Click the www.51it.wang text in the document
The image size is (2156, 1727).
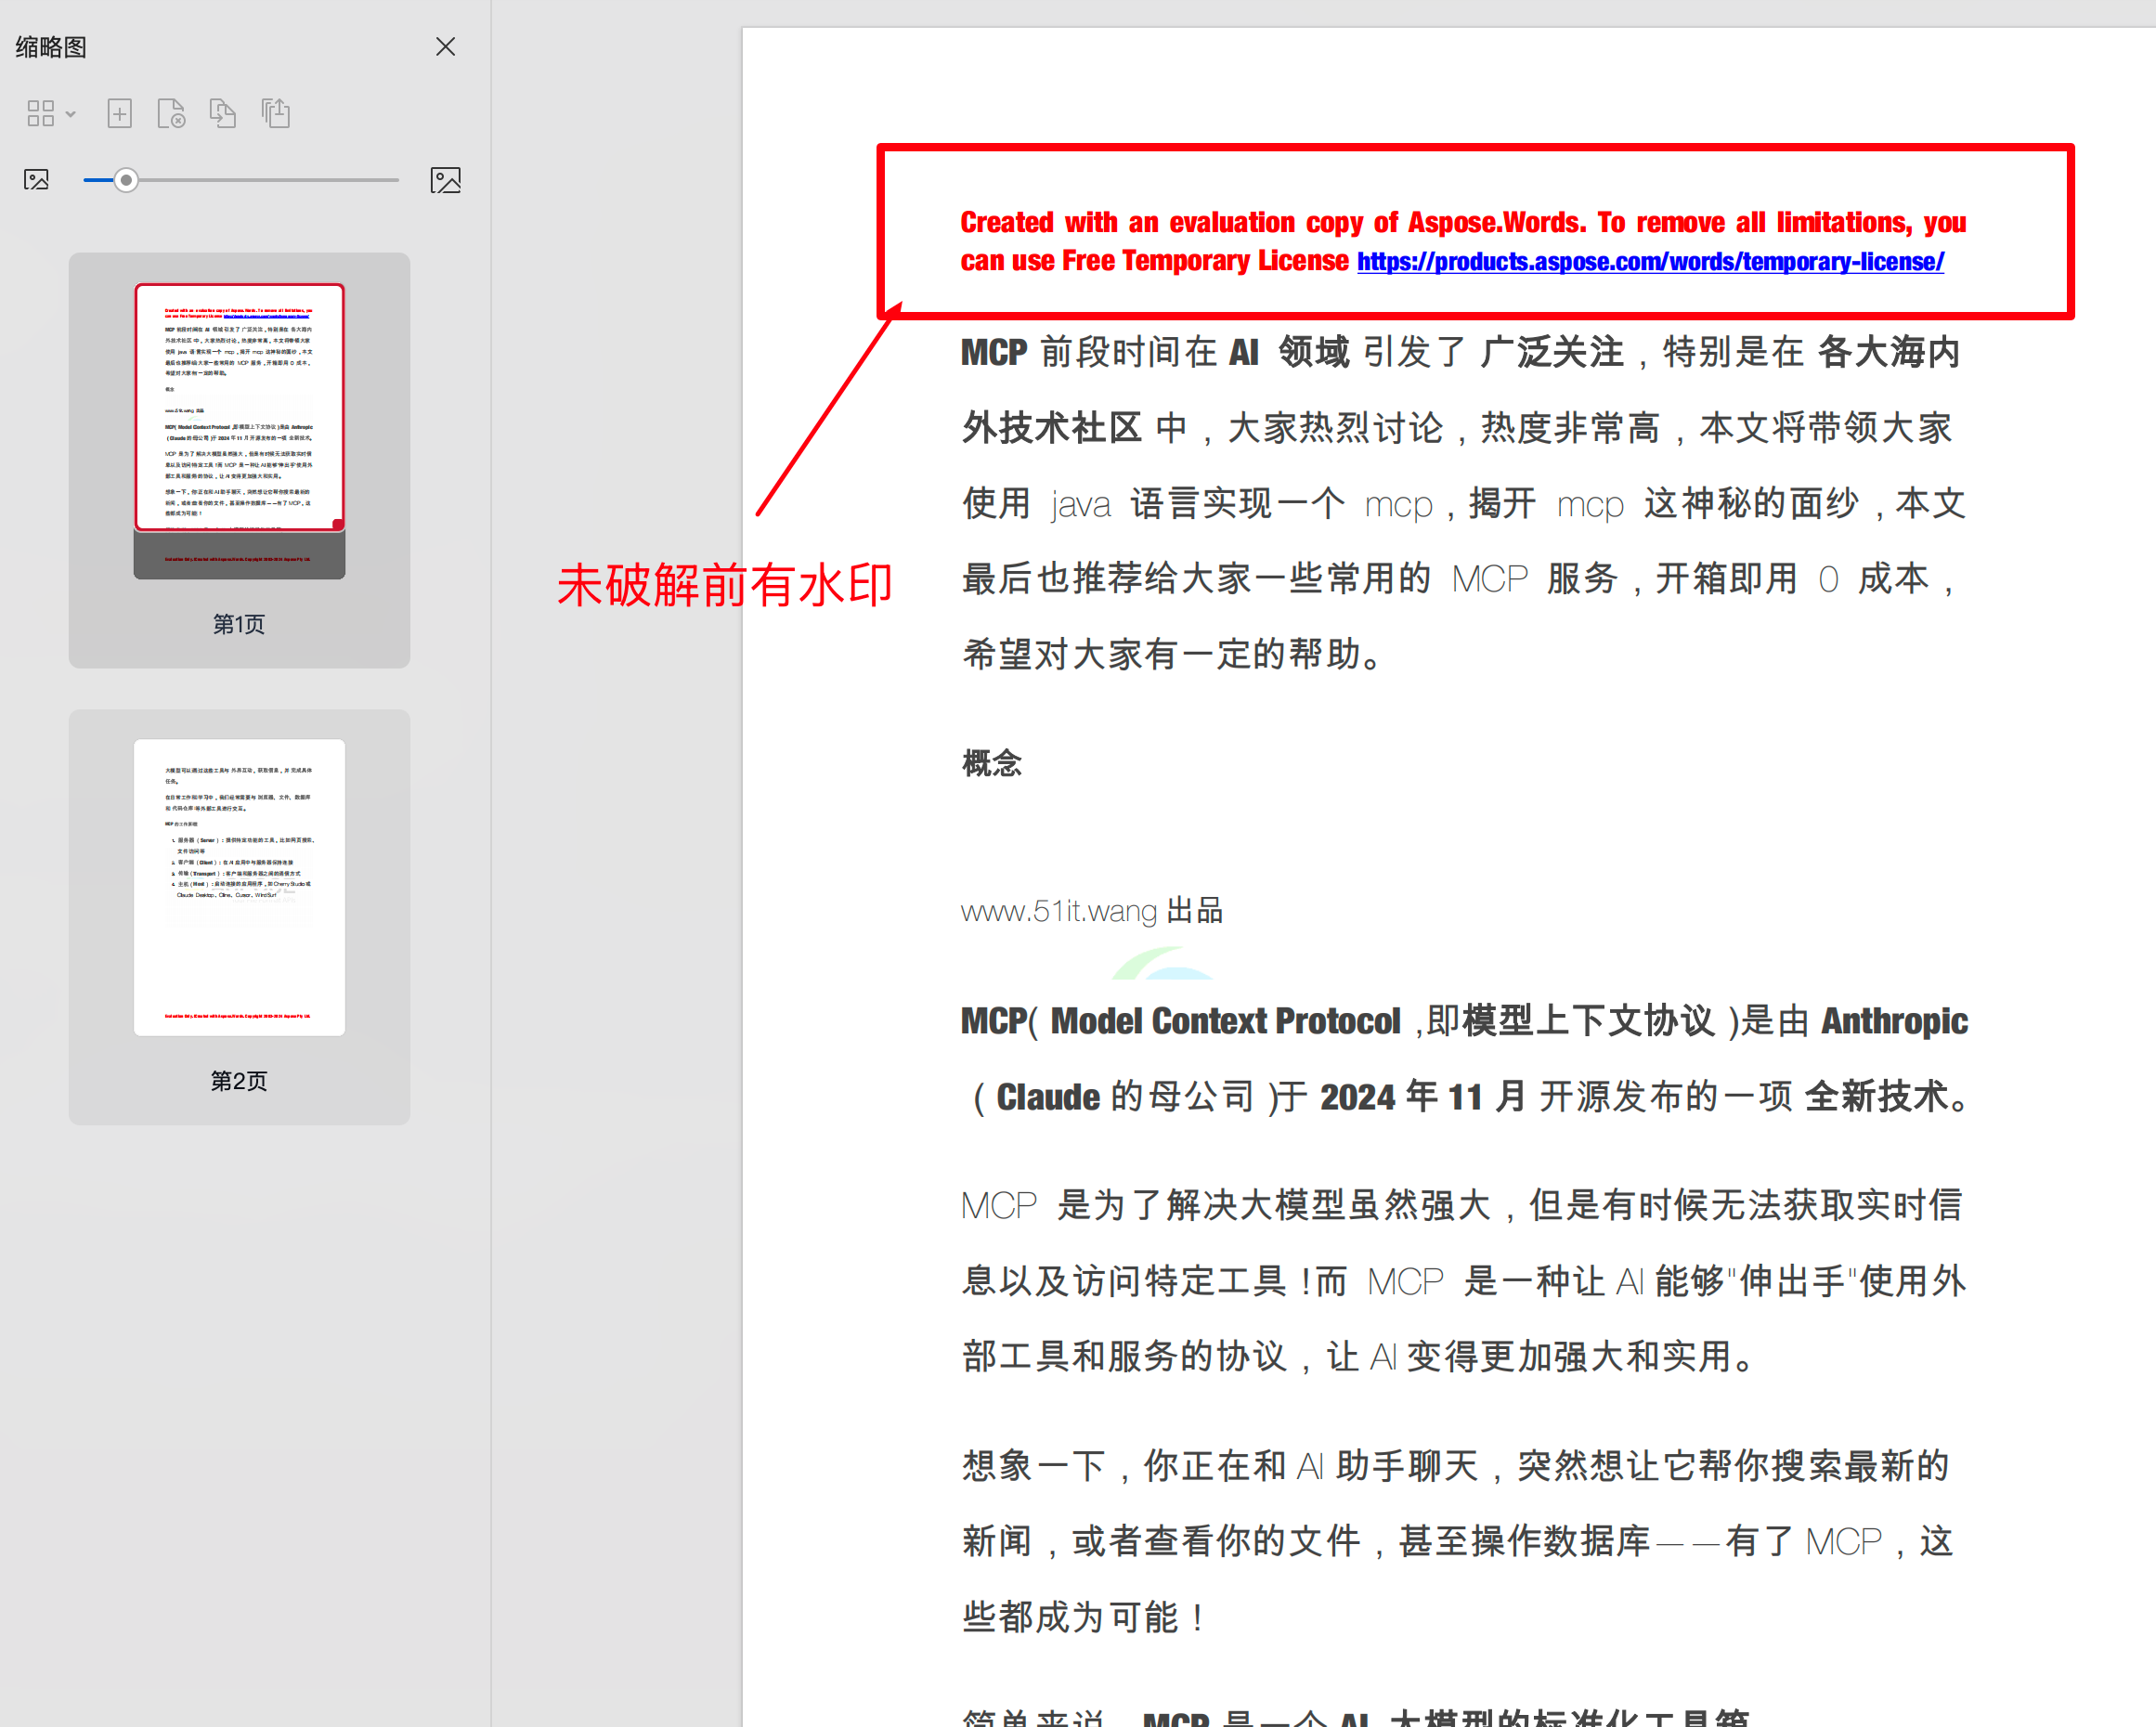pyautogui.click(x=1058, y=911)
